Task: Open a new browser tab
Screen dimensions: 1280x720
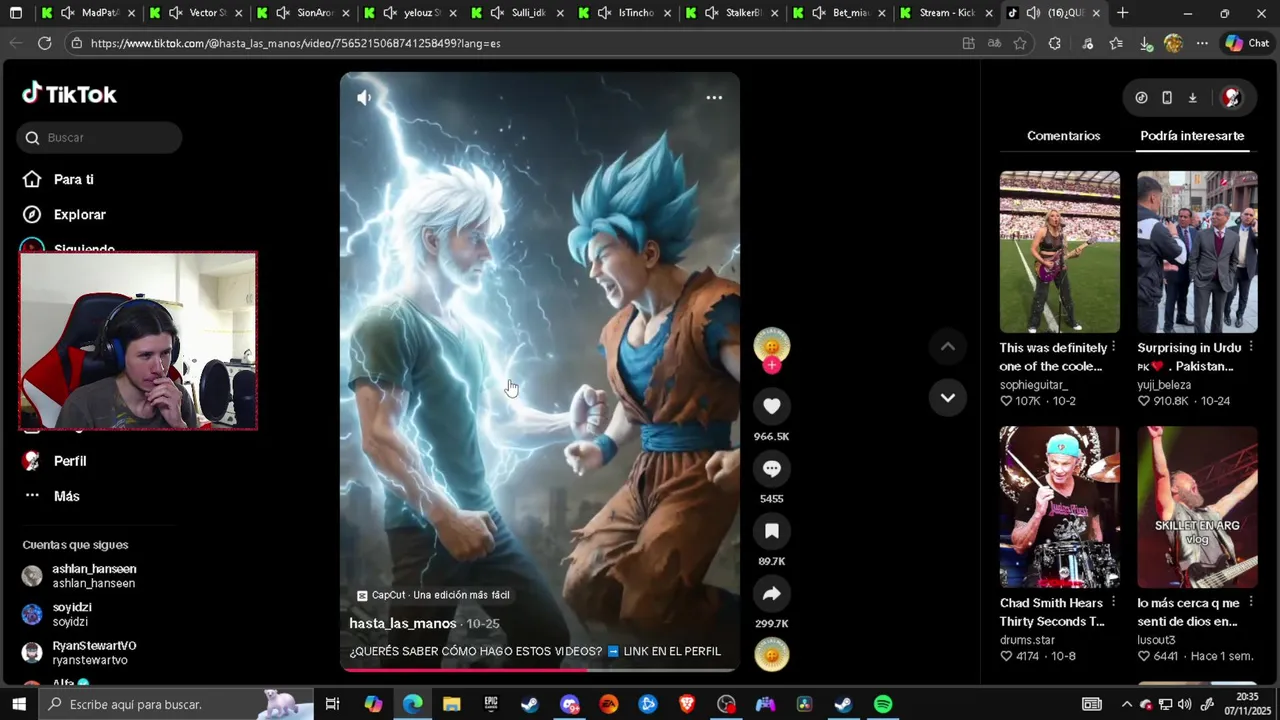Action: pos(1123,13)
